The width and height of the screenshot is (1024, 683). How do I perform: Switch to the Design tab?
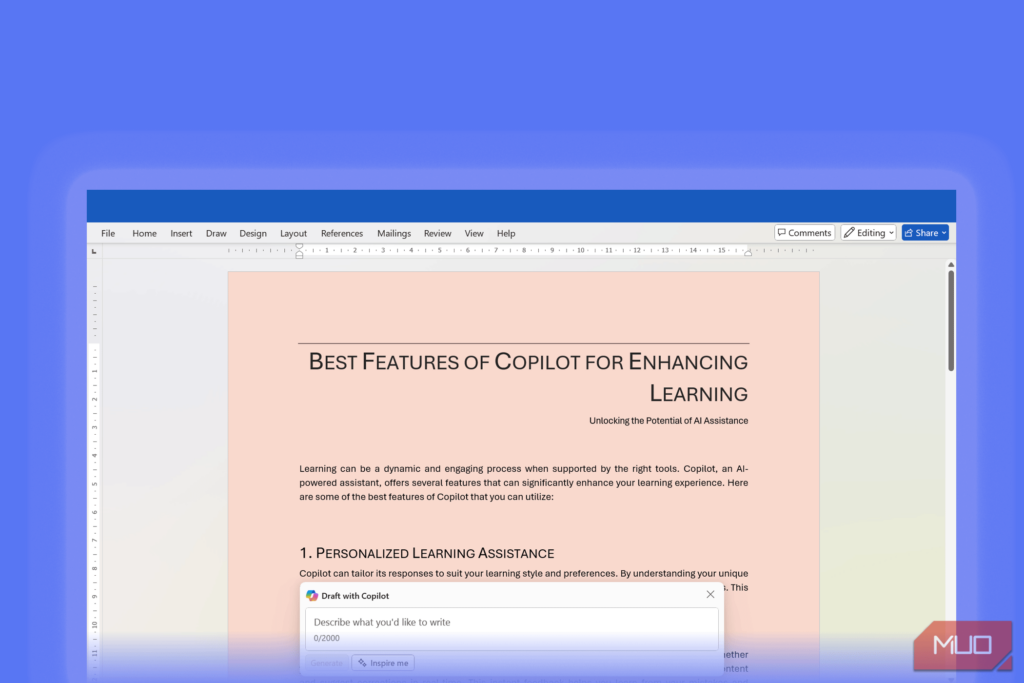coord(253,232)
